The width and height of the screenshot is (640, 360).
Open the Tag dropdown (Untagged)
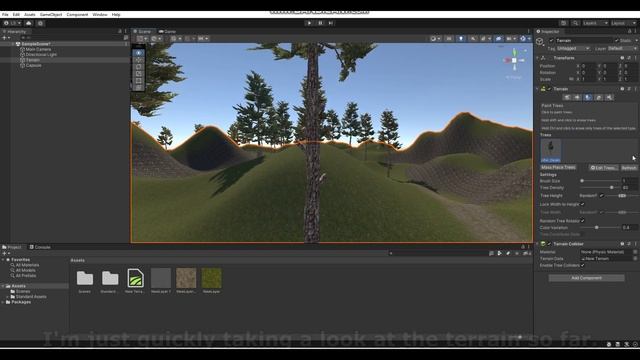point(573,49)
